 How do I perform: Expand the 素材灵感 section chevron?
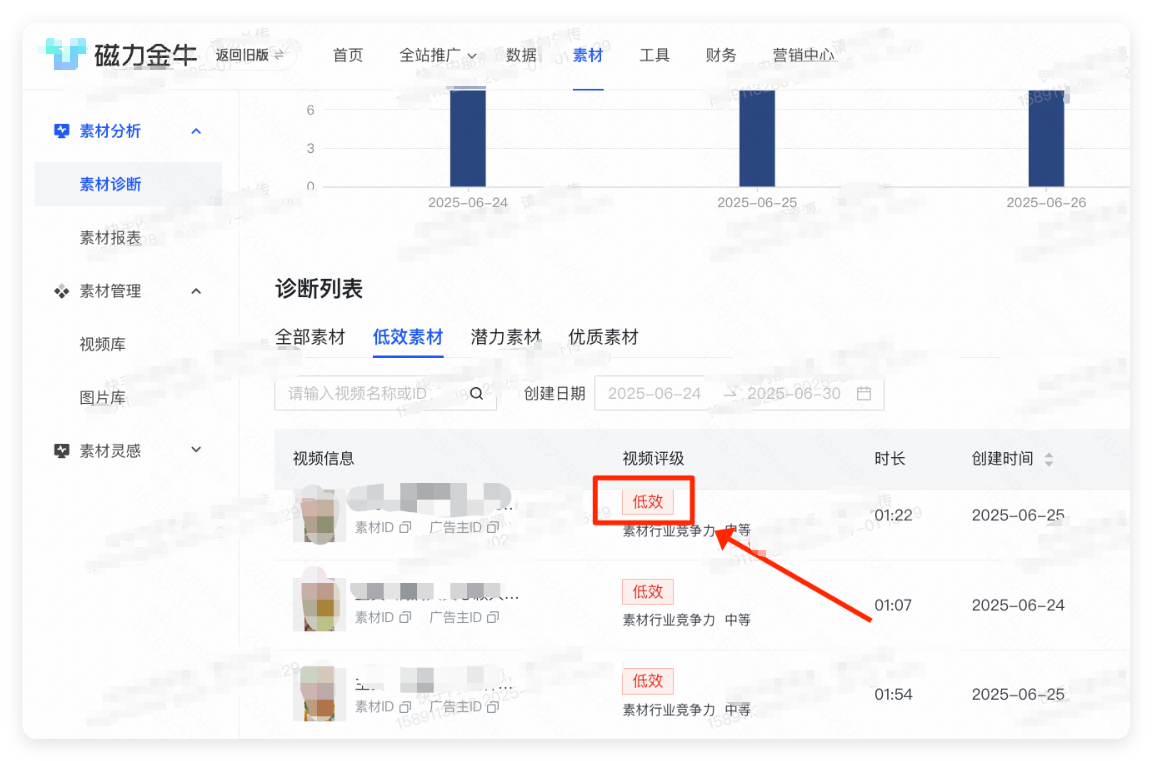click(196, 449)
